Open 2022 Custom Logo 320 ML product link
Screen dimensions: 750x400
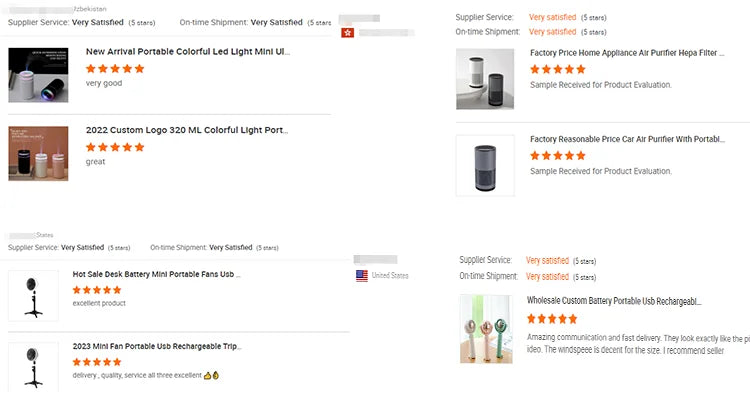tap(187, 130)
